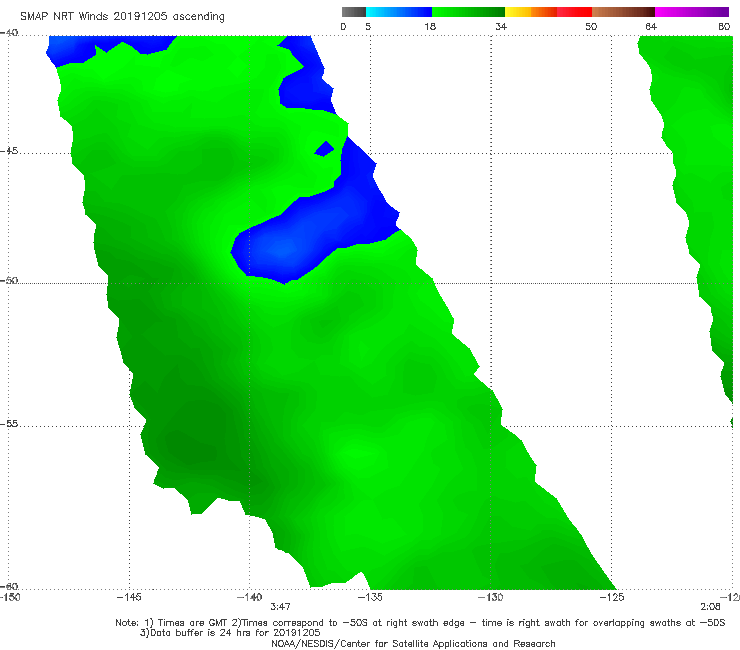The height and width of the screenshot is (650, 740).
Task: Click the latitude label '-45'
Action: click(9, 151)
